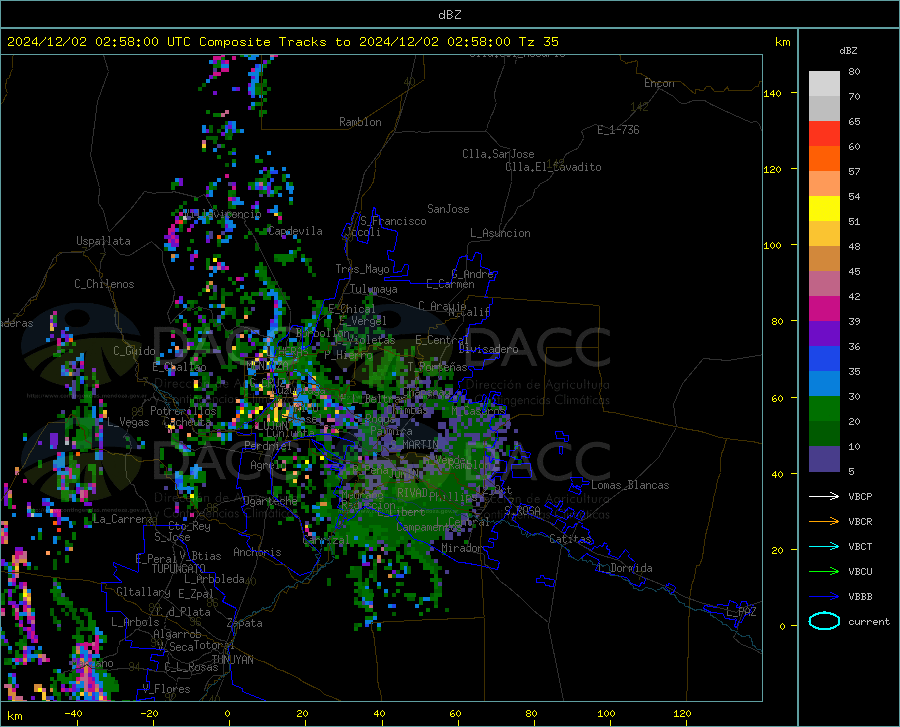Select the purple 39 dBZ color band
The image size is (900, 727).
point(824,334)
